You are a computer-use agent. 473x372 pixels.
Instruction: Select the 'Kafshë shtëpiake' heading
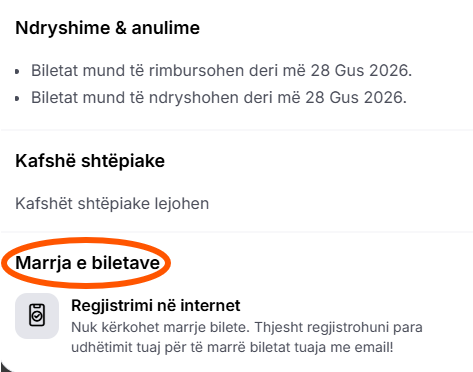pyautogui.click(x=90, y=161)
